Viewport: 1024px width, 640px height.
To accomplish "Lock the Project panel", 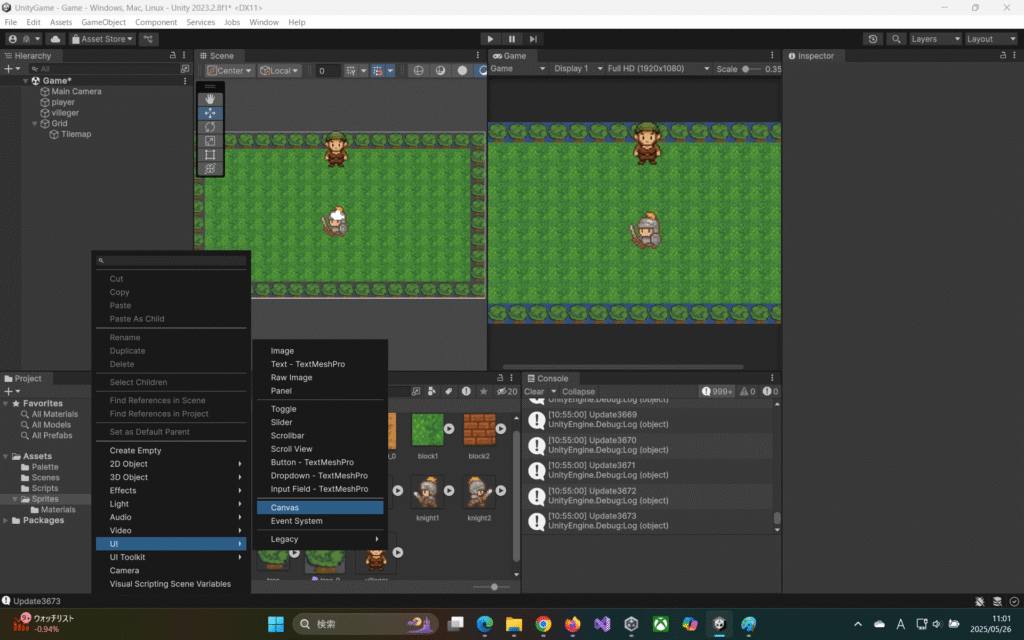I will click(x=500, y=378).
